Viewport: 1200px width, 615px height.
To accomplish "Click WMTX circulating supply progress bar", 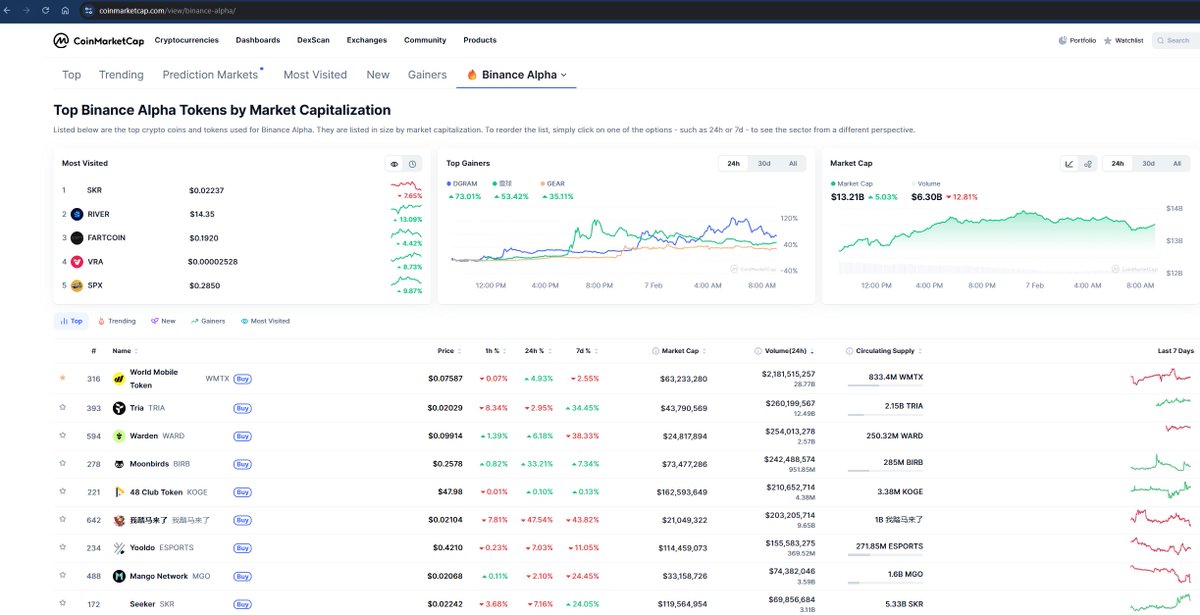I will [884, 386].
